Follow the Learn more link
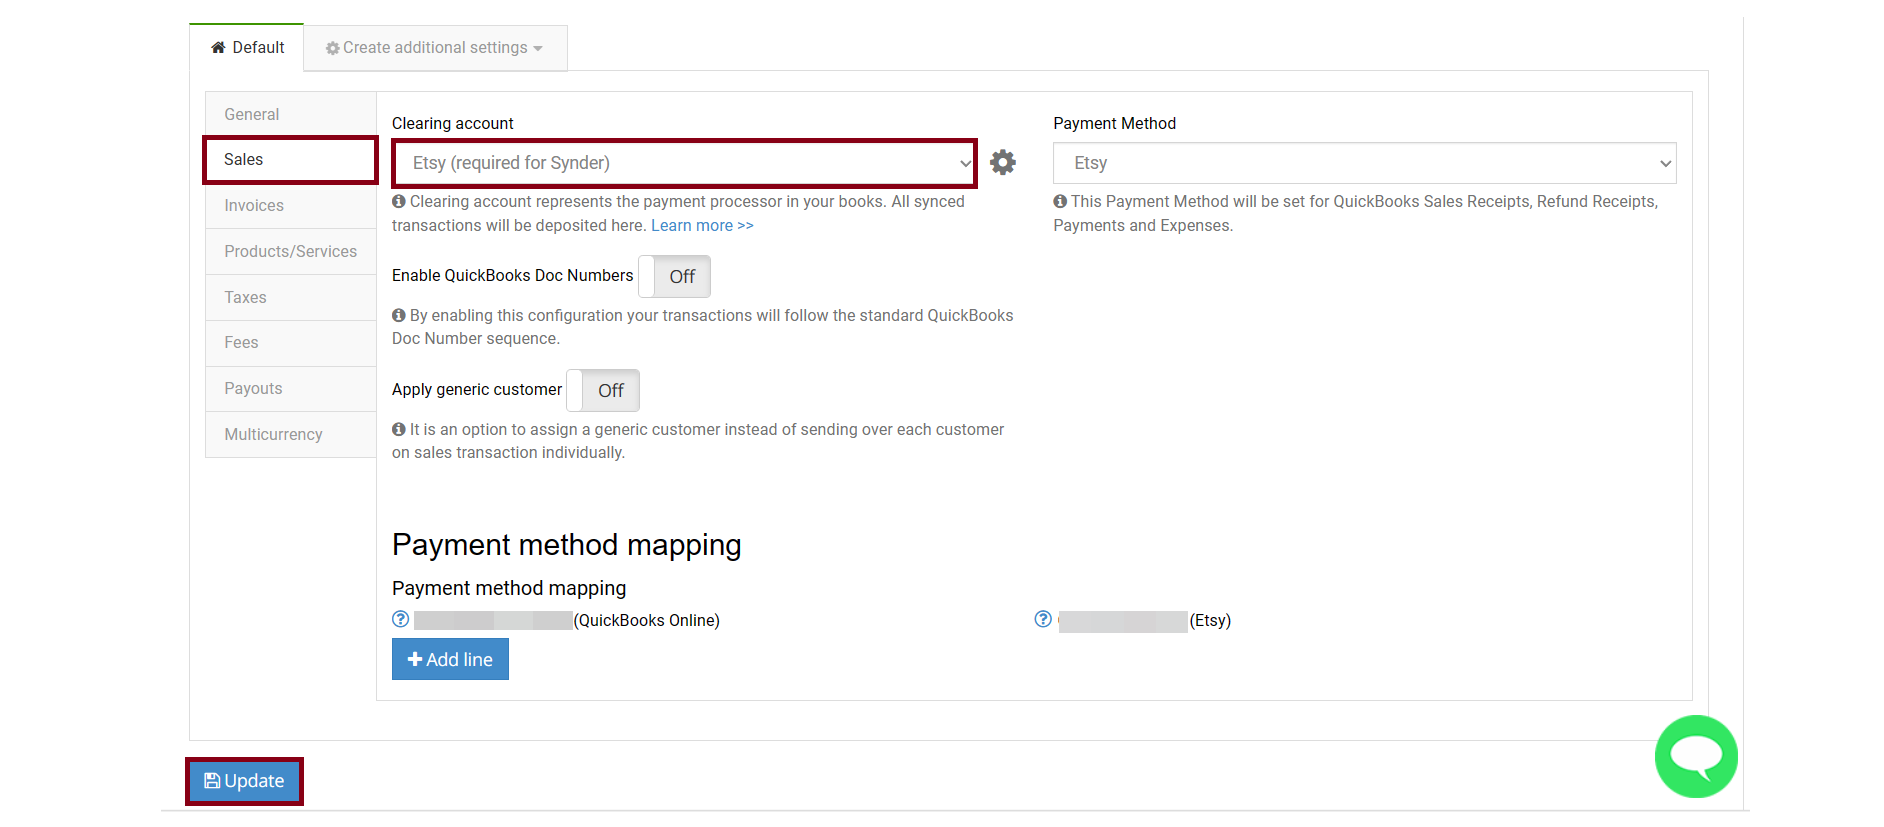The width and height of the screenshot is (1884, 827). [x=702, y=226]
